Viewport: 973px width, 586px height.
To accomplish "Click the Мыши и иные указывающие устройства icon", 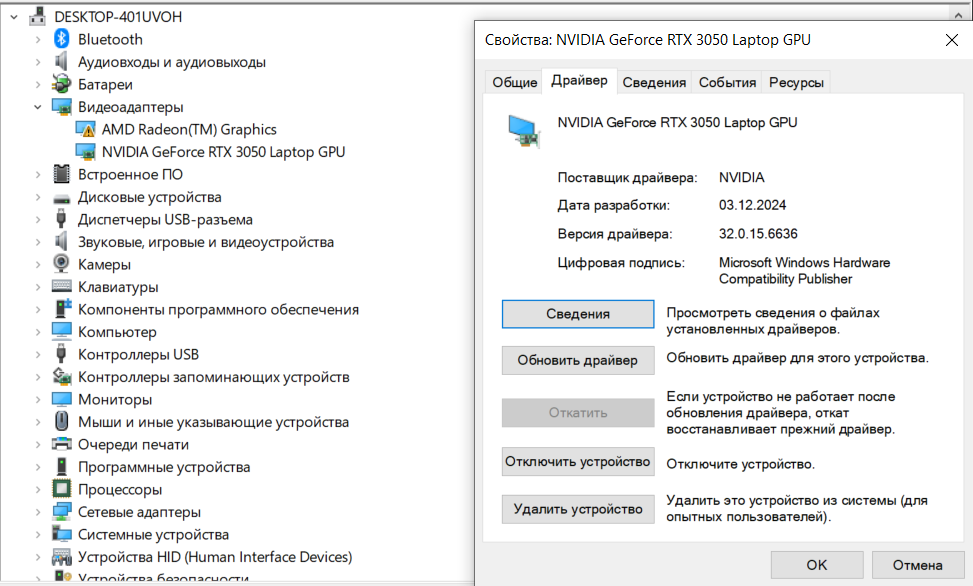I will [x=62, y=422].
